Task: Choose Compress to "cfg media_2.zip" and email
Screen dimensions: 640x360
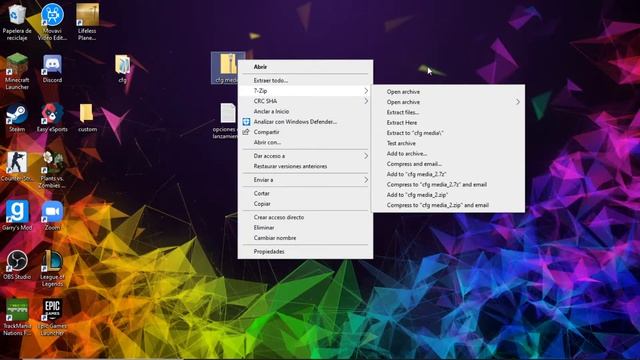Action: click(x=448, y=205)
